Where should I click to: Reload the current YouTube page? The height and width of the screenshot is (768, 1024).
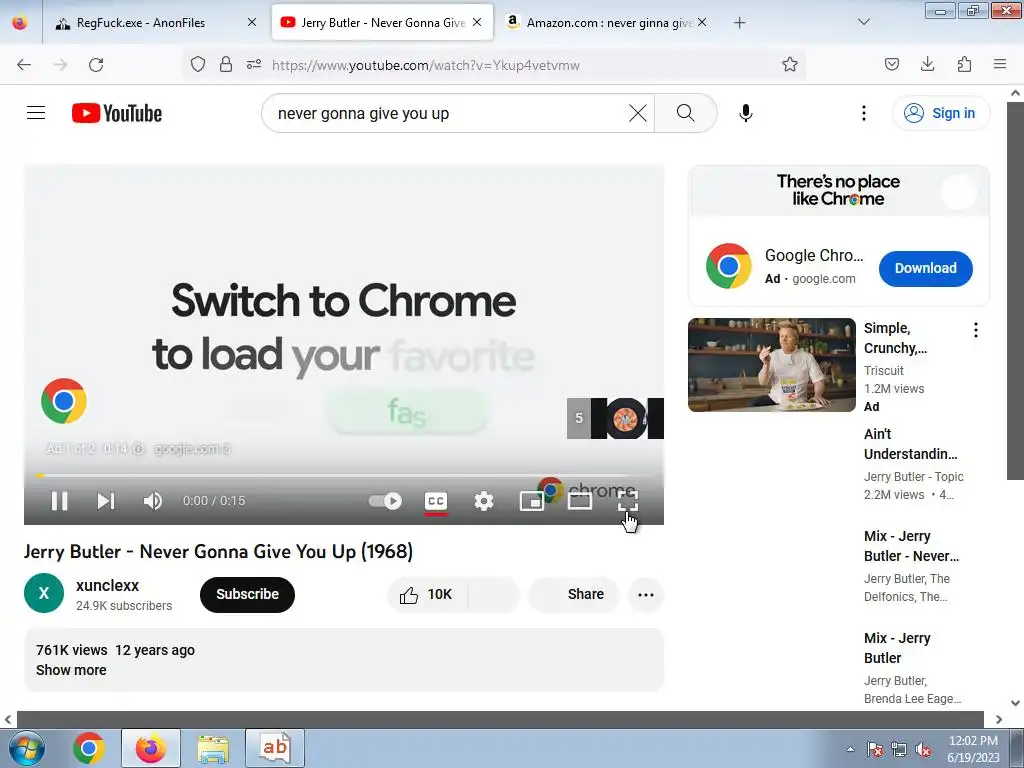click(96, 65)
